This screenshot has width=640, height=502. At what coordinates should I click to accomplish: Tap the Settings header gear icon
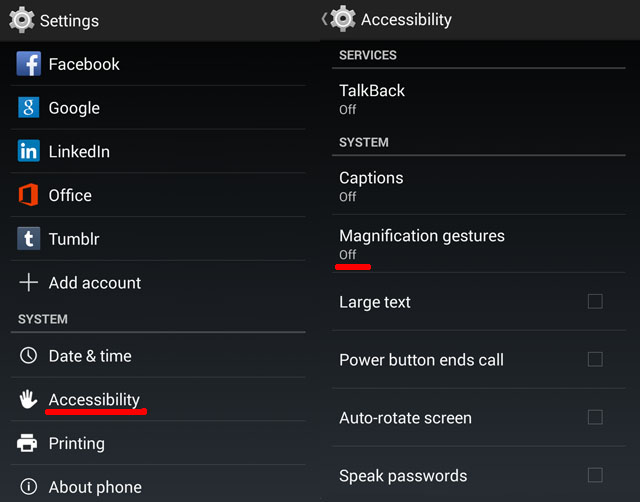(21, 20)
